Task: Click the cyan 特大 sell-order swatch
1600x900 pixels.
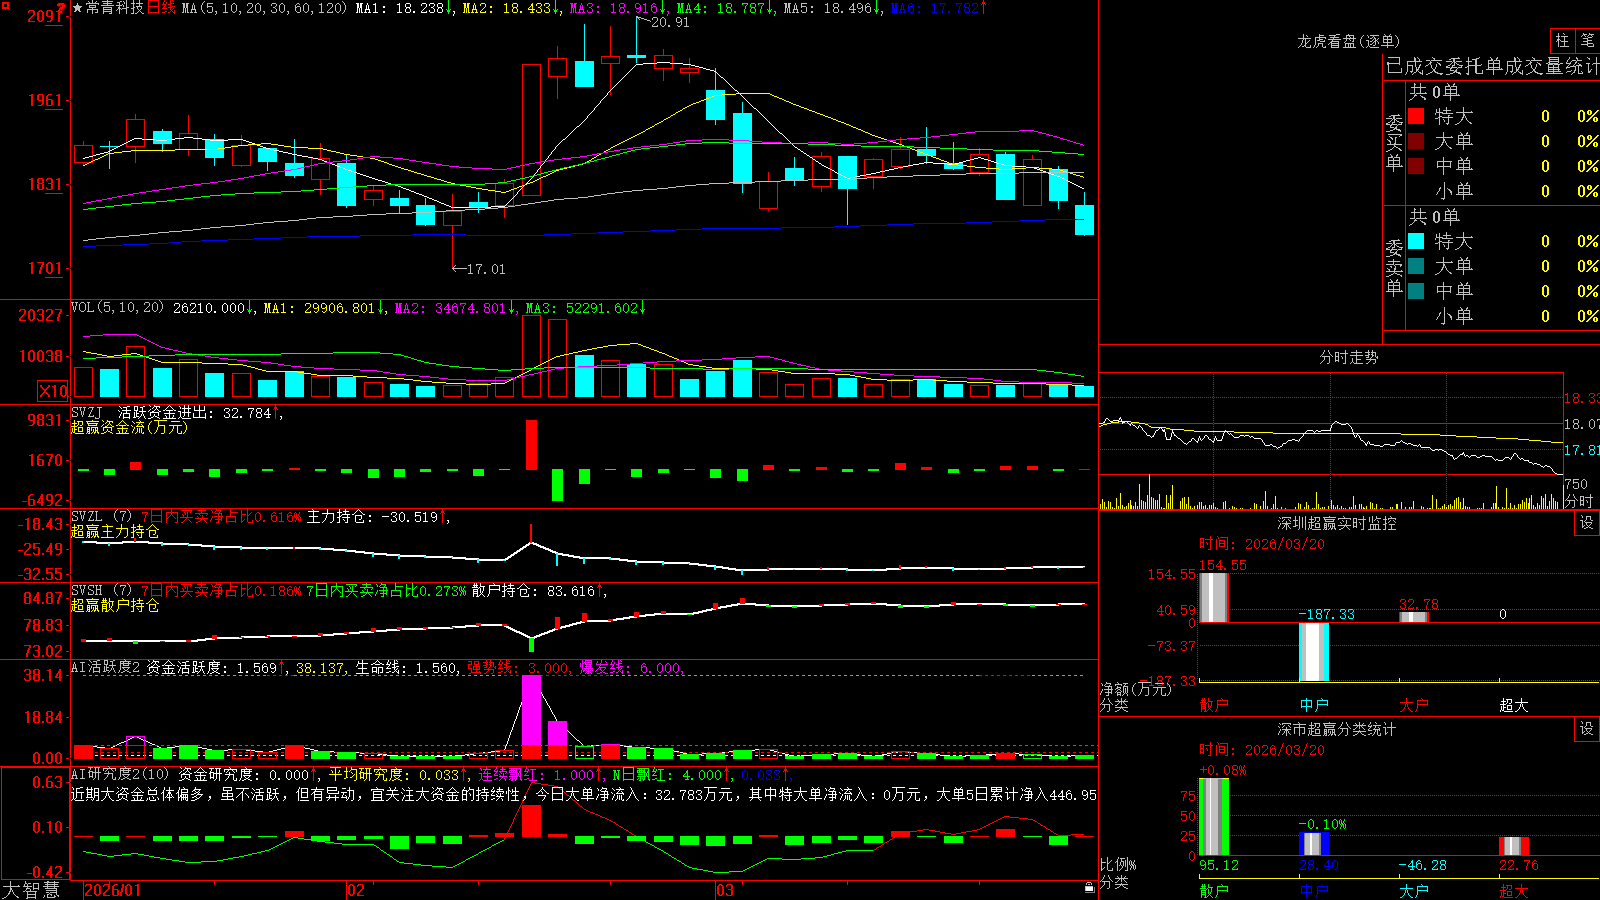Action: (1416, 241)
